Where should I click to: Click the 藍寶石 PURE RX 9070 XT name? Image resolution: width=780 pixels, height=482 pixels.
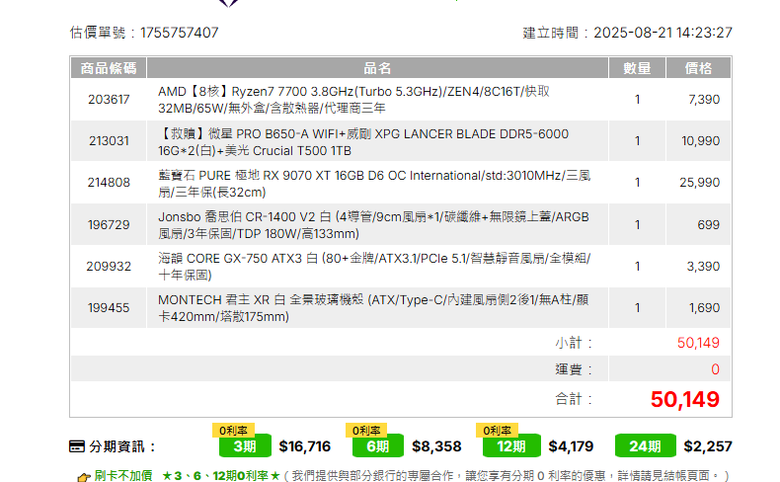[x=374, y=184]
